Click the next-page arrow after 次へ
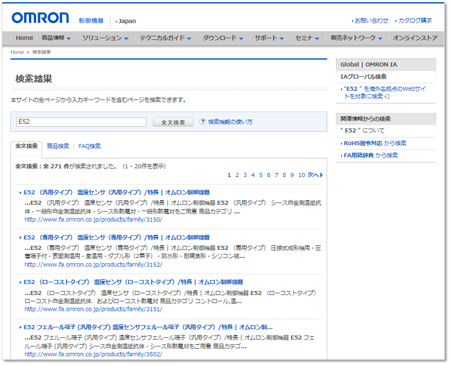 tap(321, 175)
